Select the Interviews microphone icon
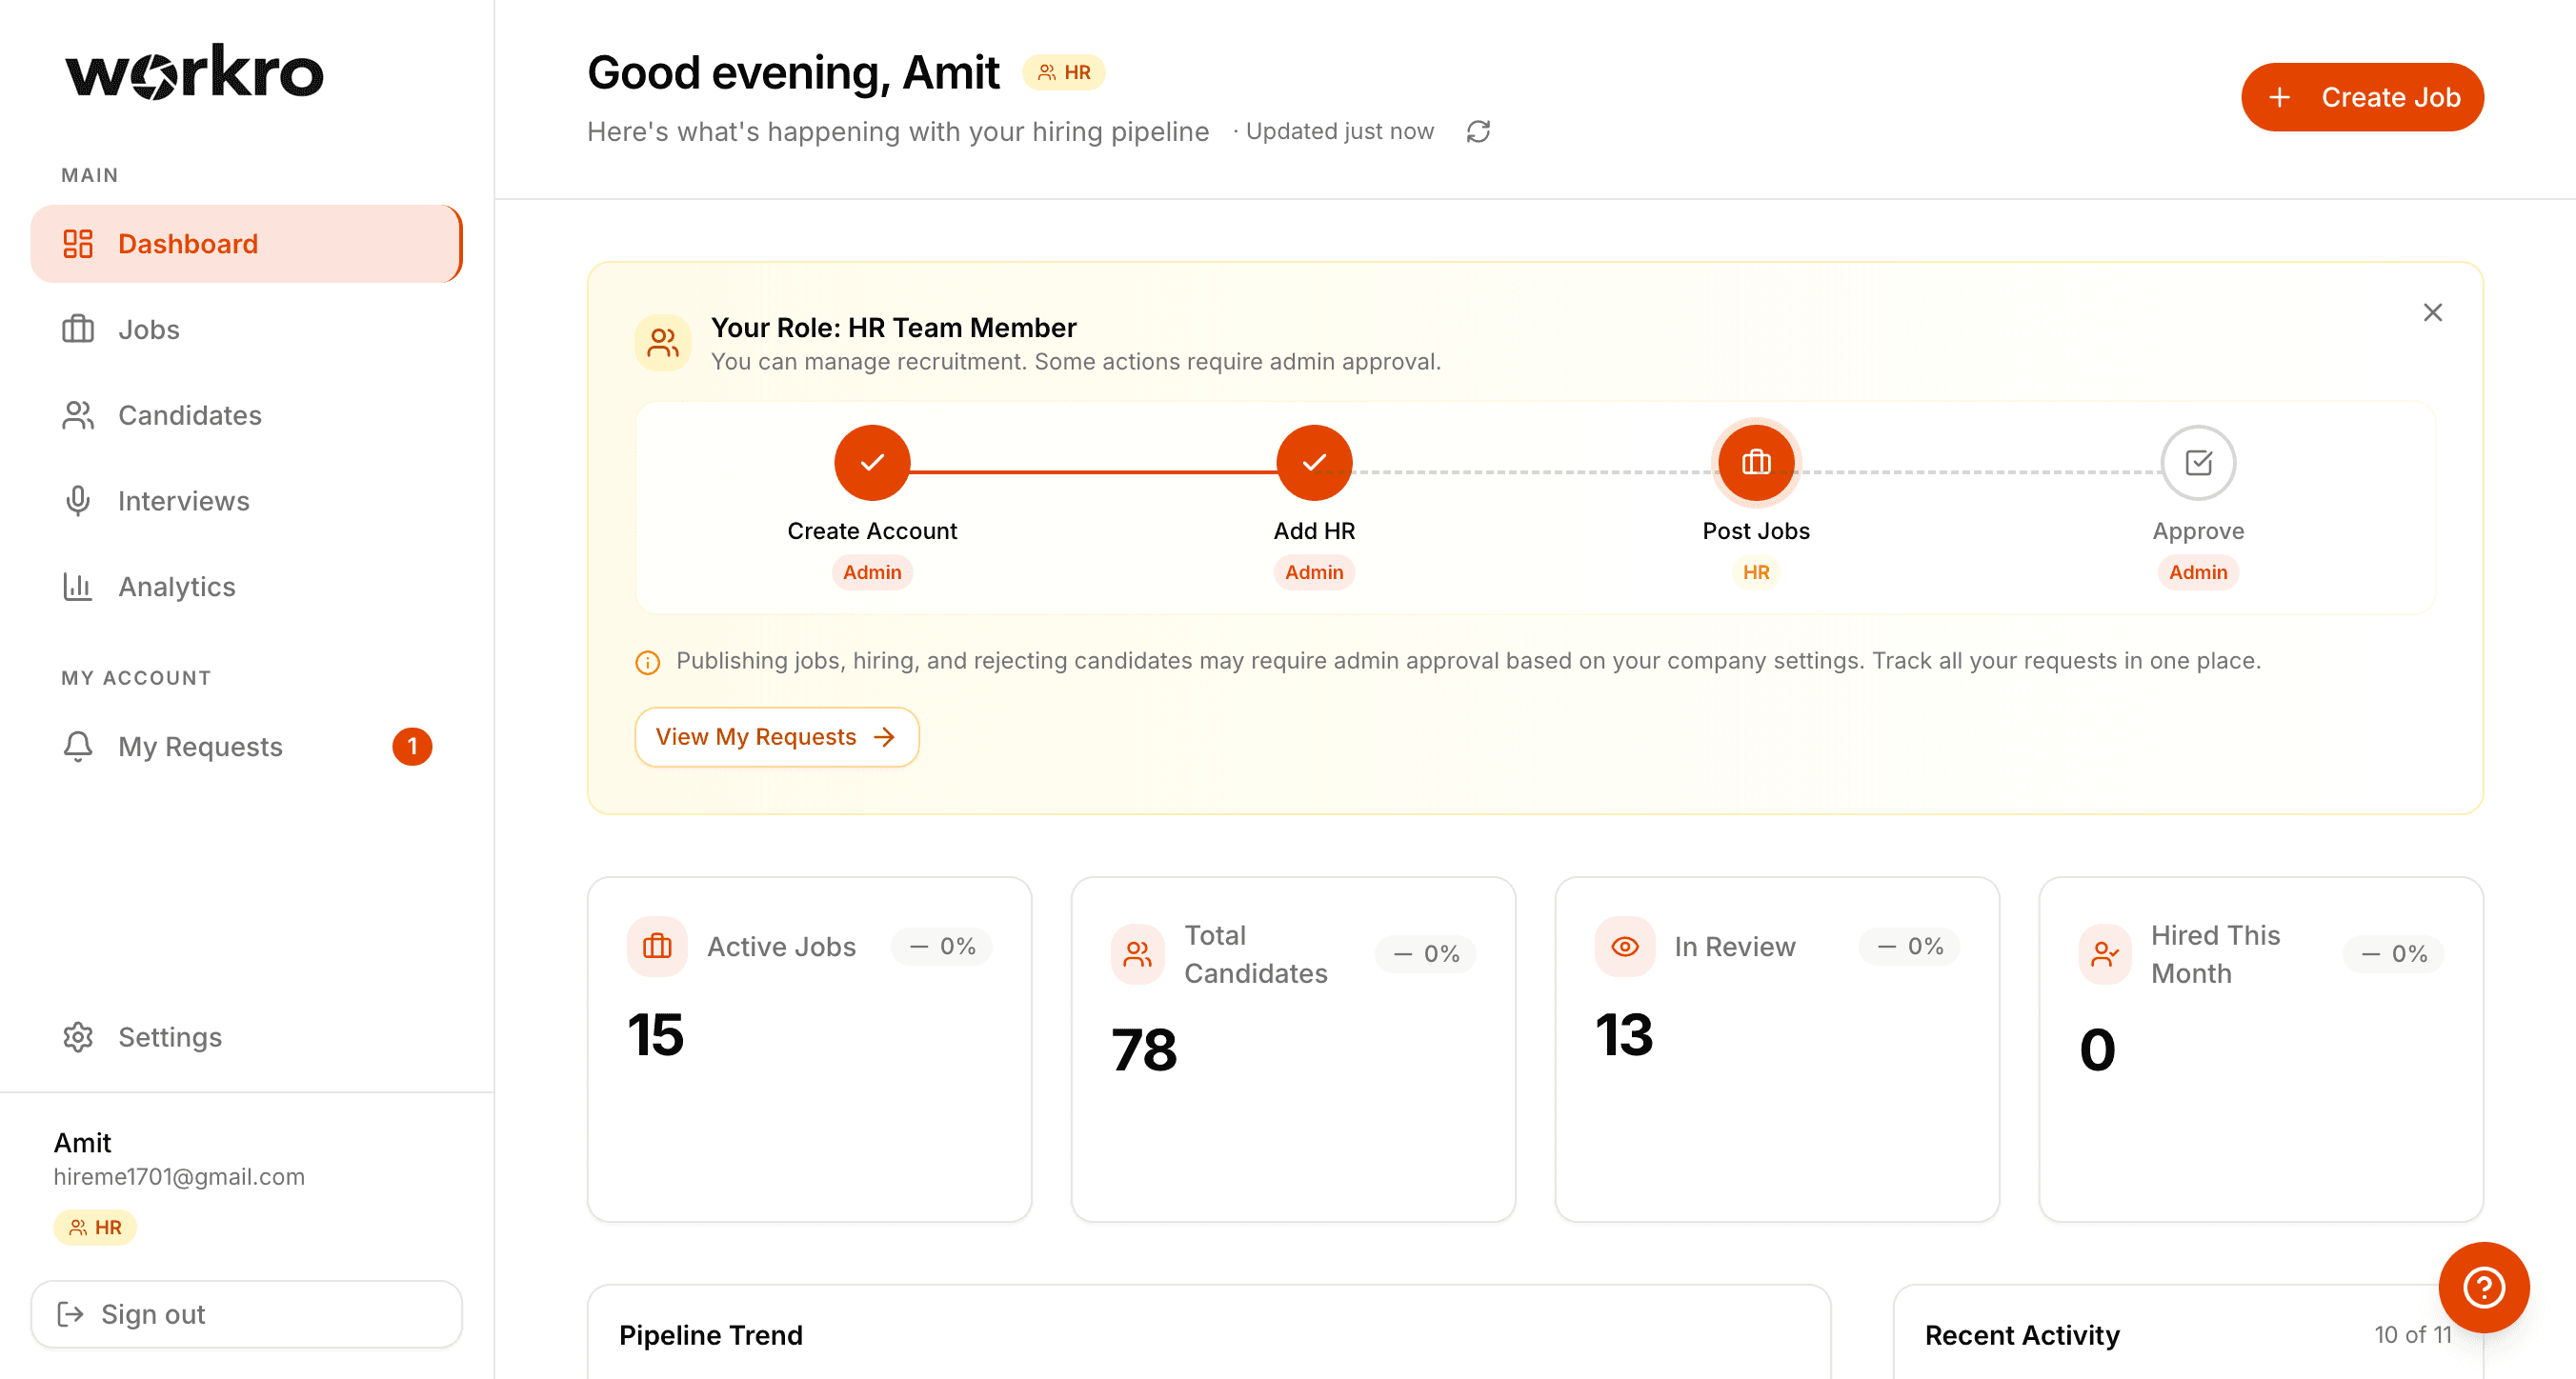This screenshot has height=1379, width=2576. click(77, 501)
